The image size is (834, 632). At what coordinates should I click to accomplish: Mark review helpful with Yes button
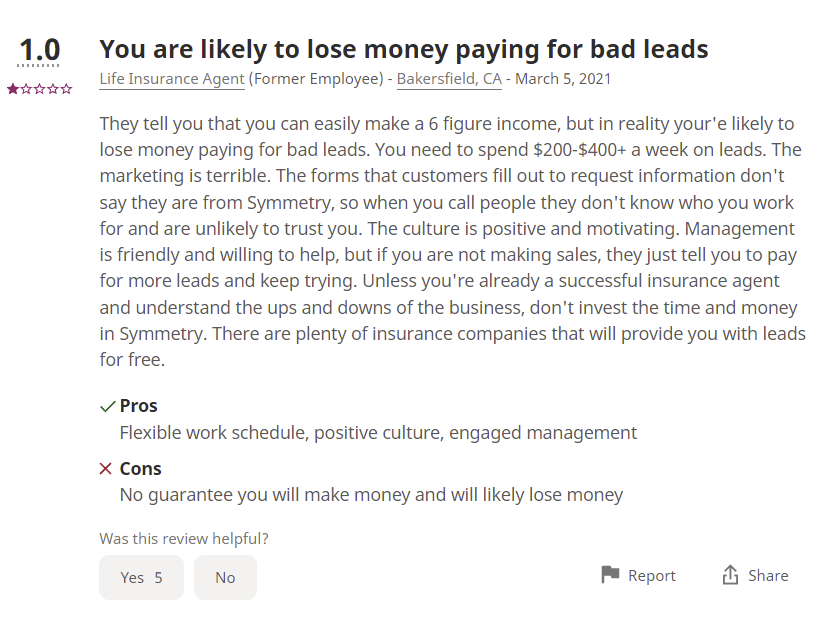coord(141,577)
